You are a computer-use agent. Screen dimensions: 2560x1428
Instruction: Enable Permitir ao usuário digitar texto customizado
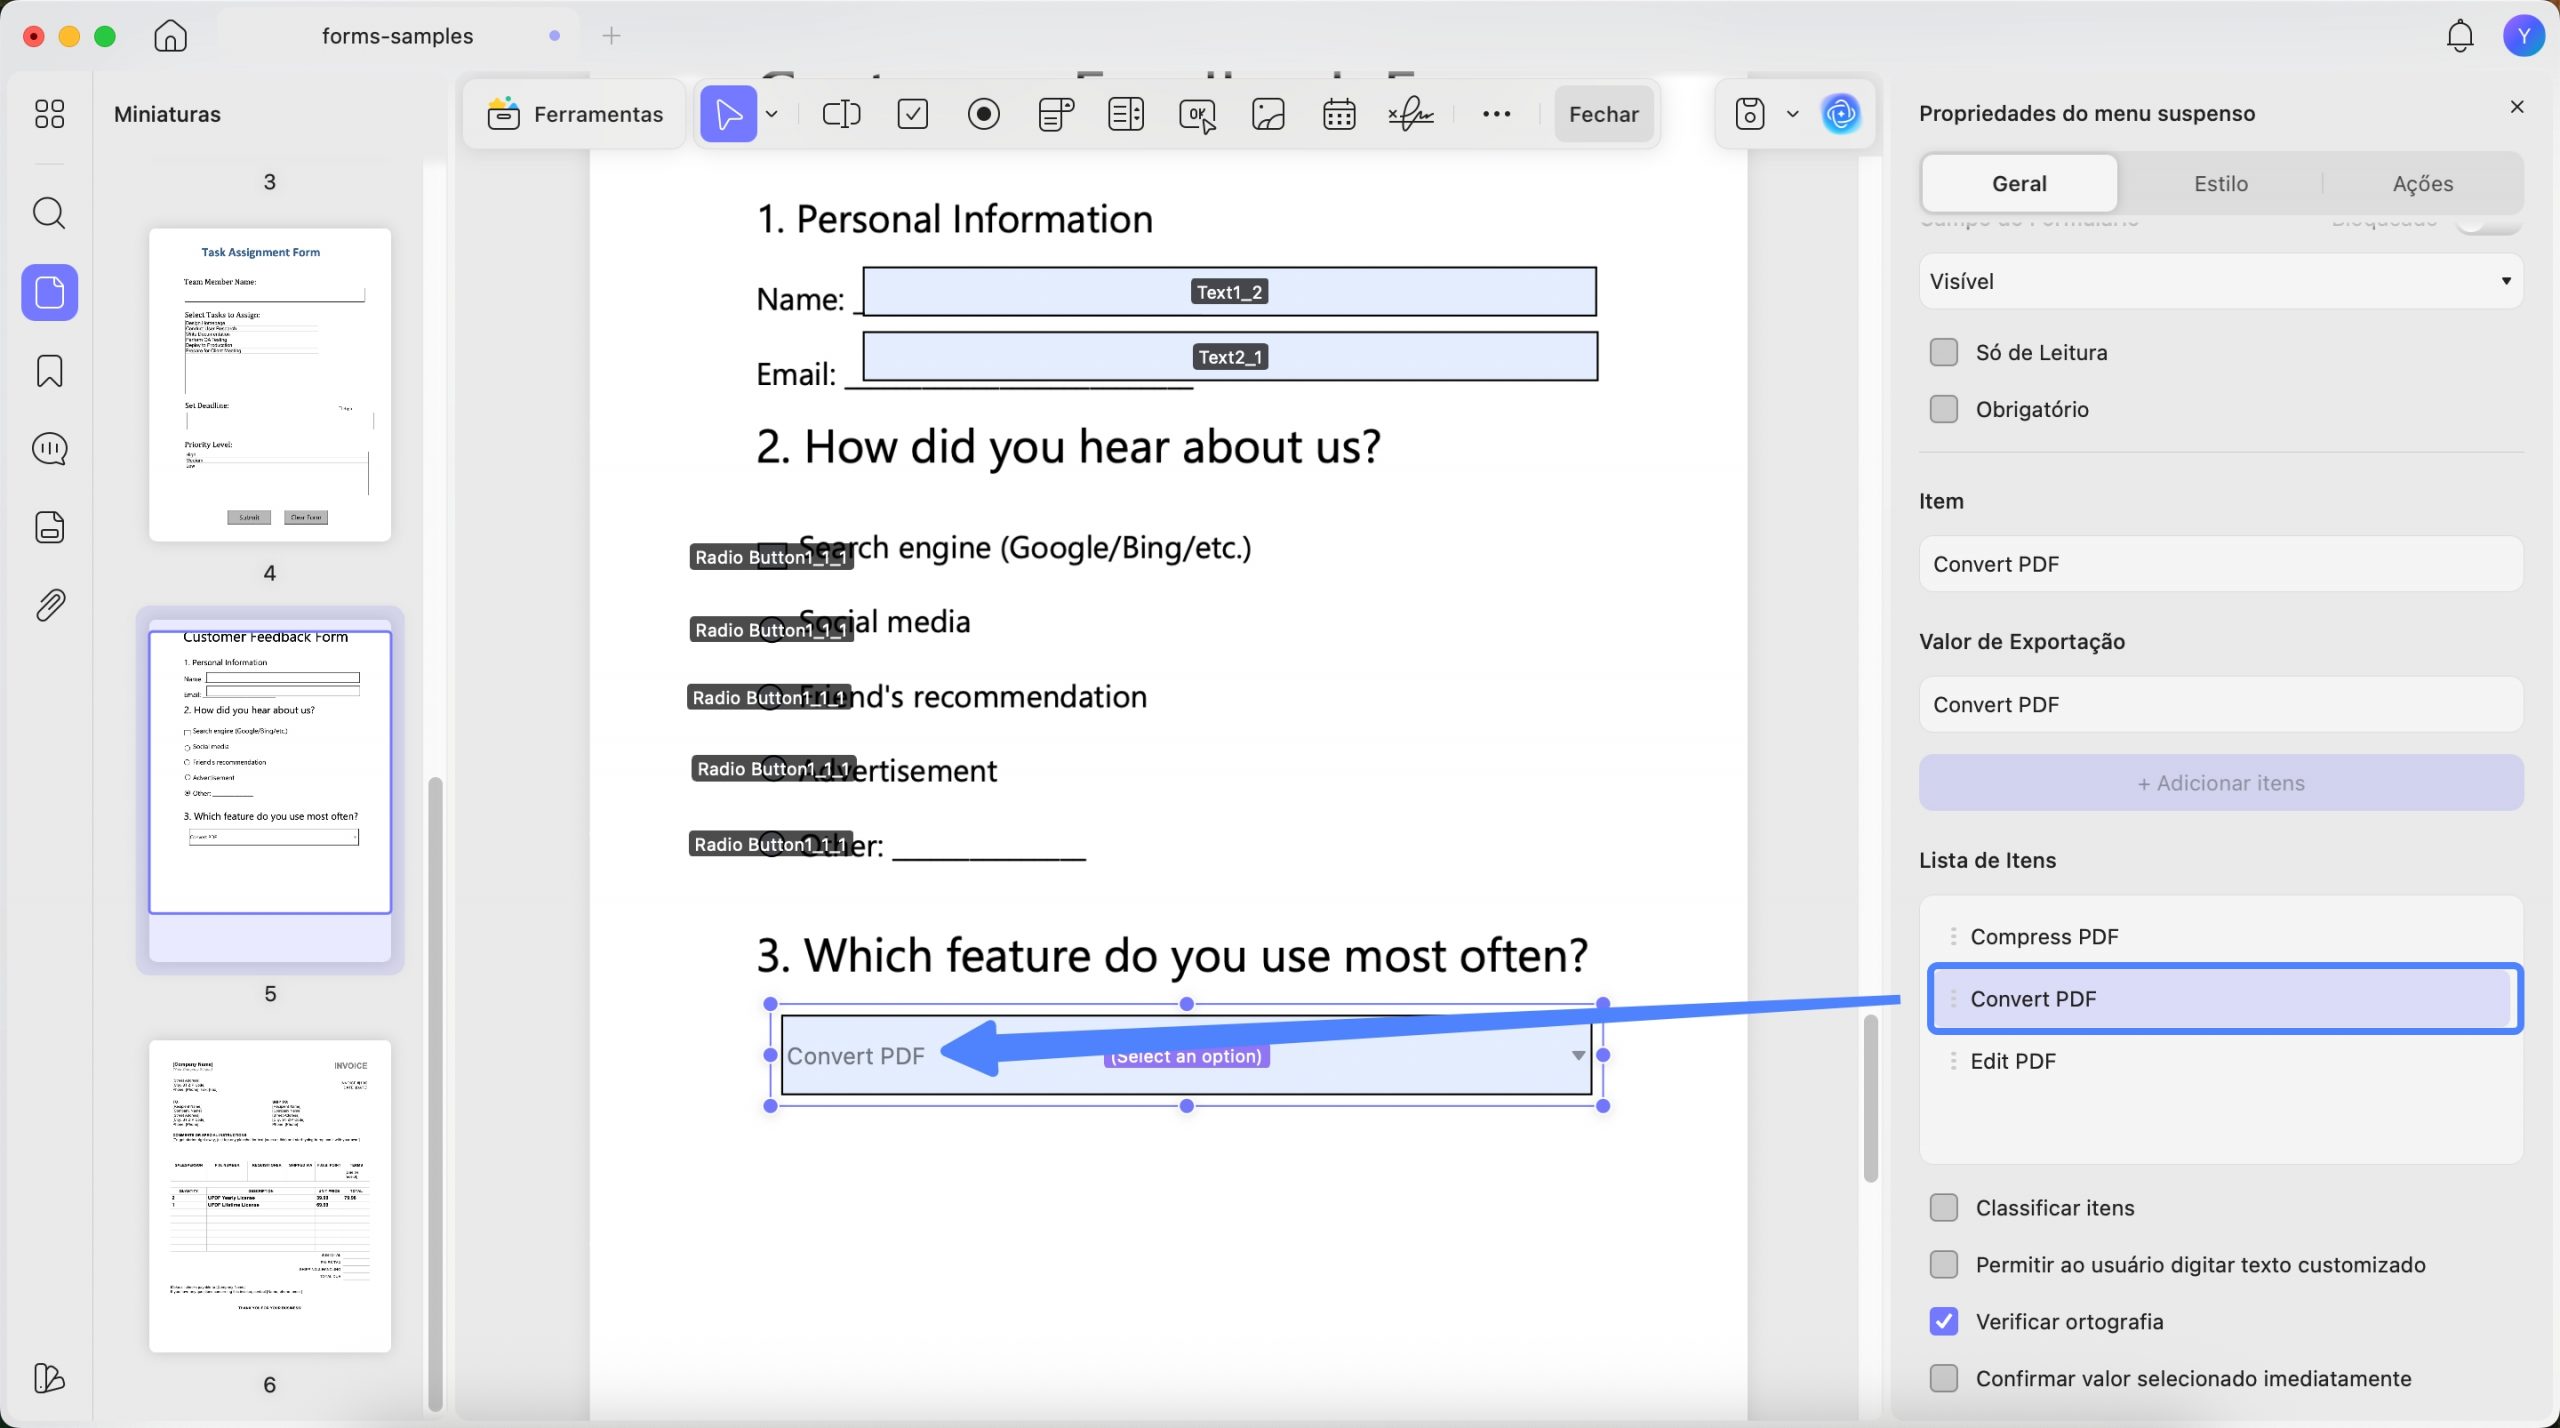click(1944, 1264)
